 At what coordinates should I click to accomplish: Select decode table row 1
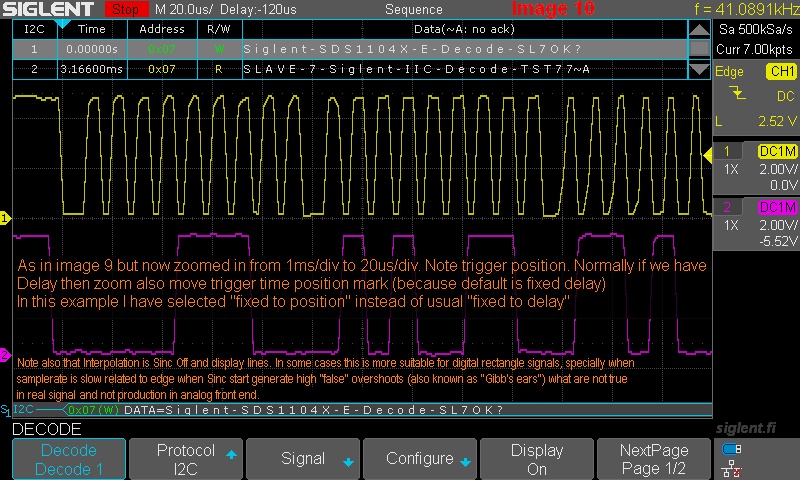coord(350,49)
